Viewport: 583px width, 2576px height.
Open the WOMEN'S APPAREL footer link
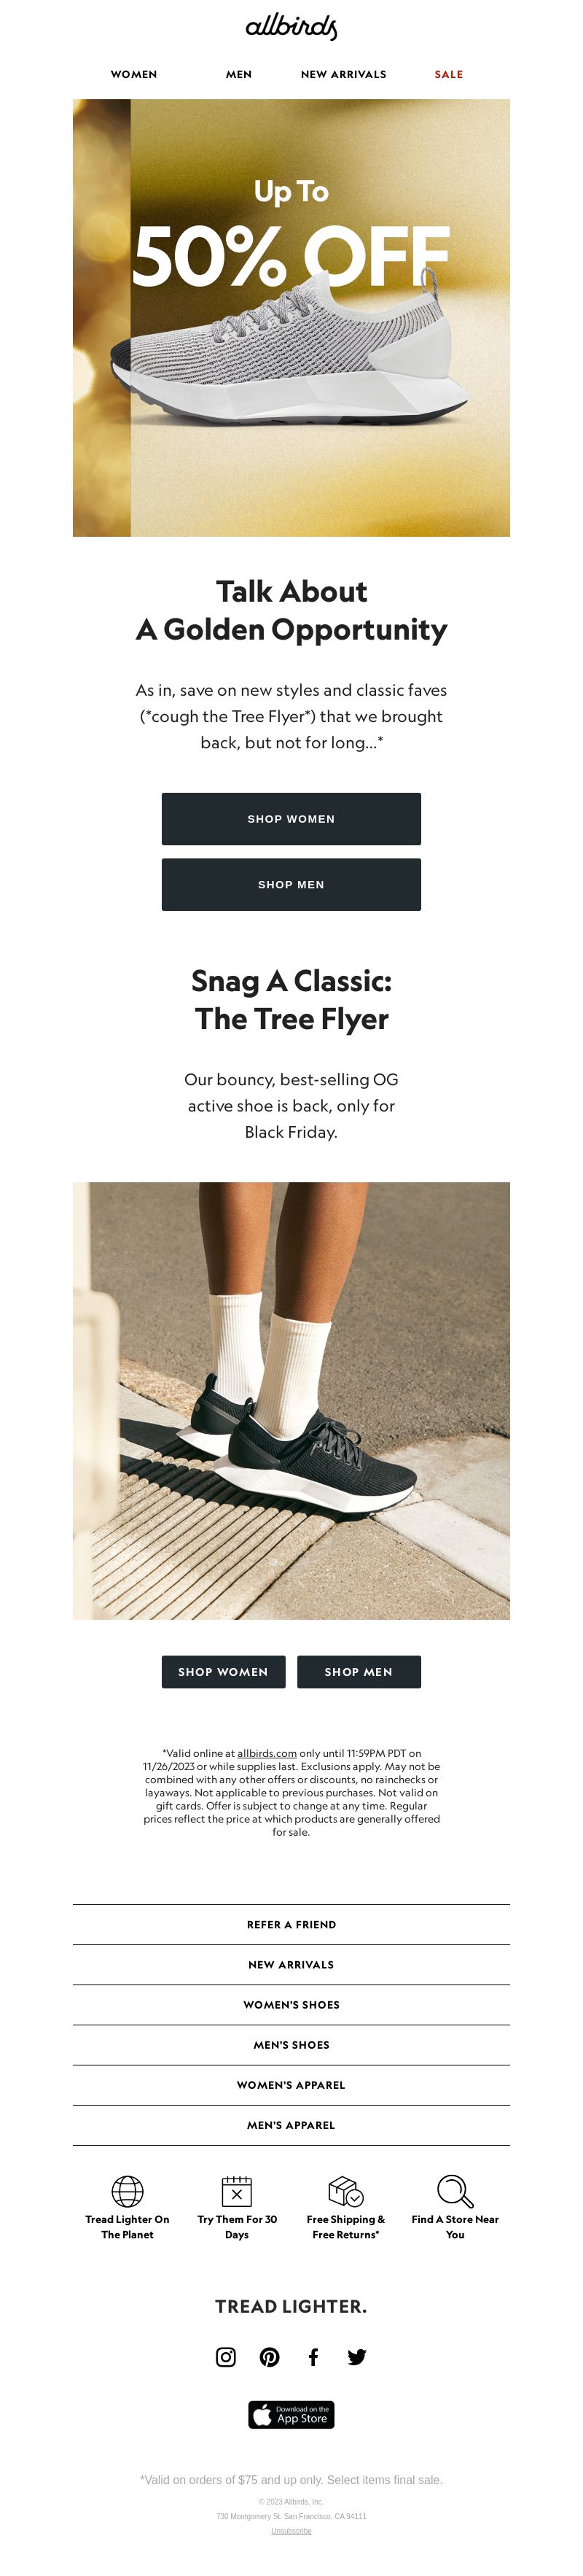pyautogui.click(x=291, y=2085)
